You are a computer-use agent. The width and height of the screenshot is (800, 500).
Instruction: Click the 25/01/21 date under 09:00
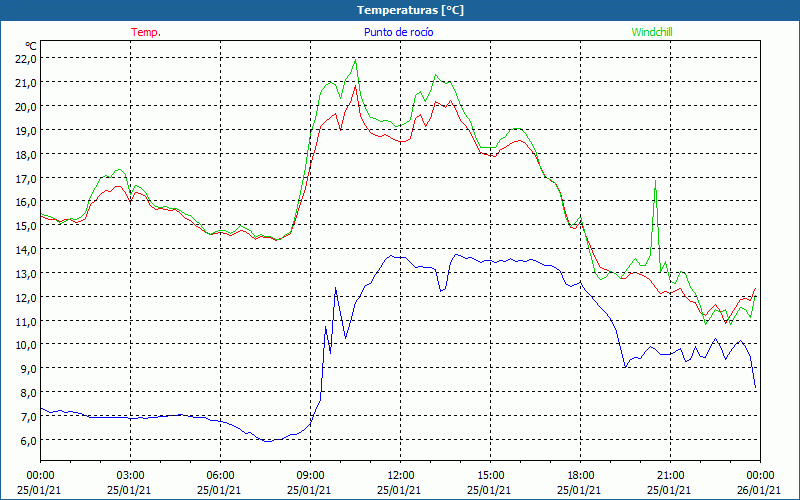pyautogui.click(x=309, y=490)
